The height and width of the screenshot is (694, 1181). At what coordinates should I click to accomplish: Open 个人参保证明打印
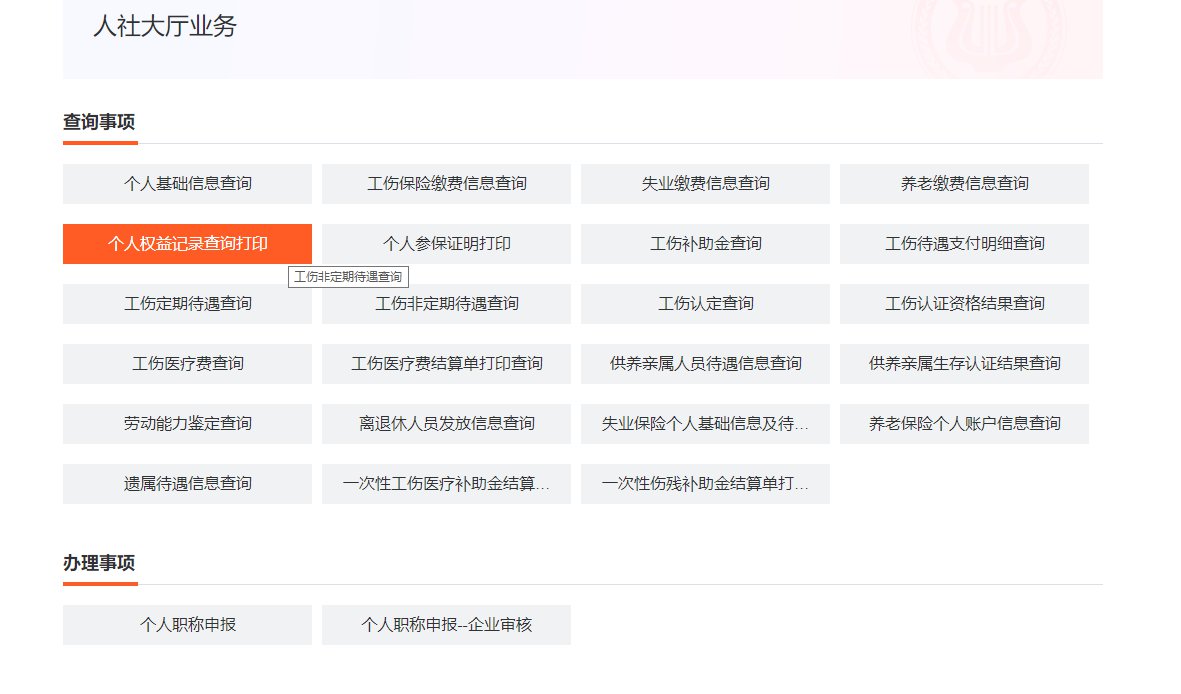click(446, 244)
